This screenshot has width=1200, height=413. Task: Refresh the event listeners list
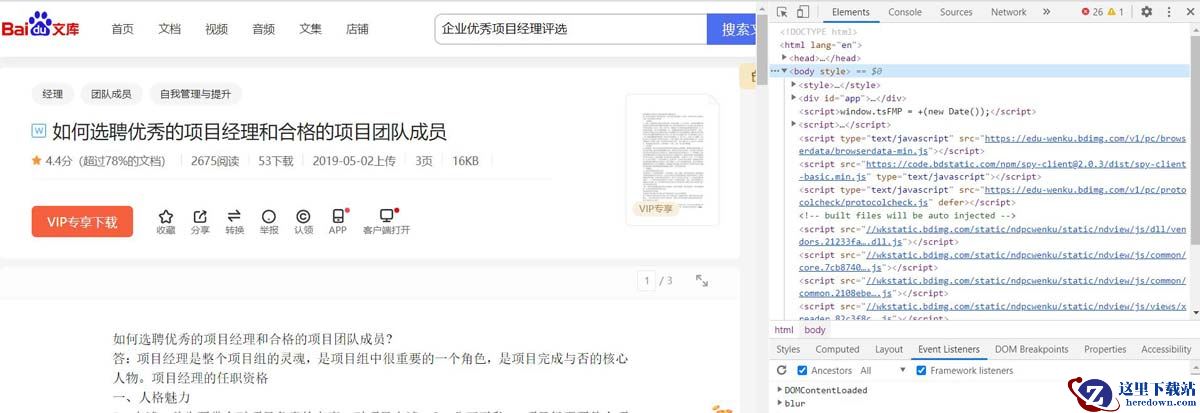click(783, 371)
